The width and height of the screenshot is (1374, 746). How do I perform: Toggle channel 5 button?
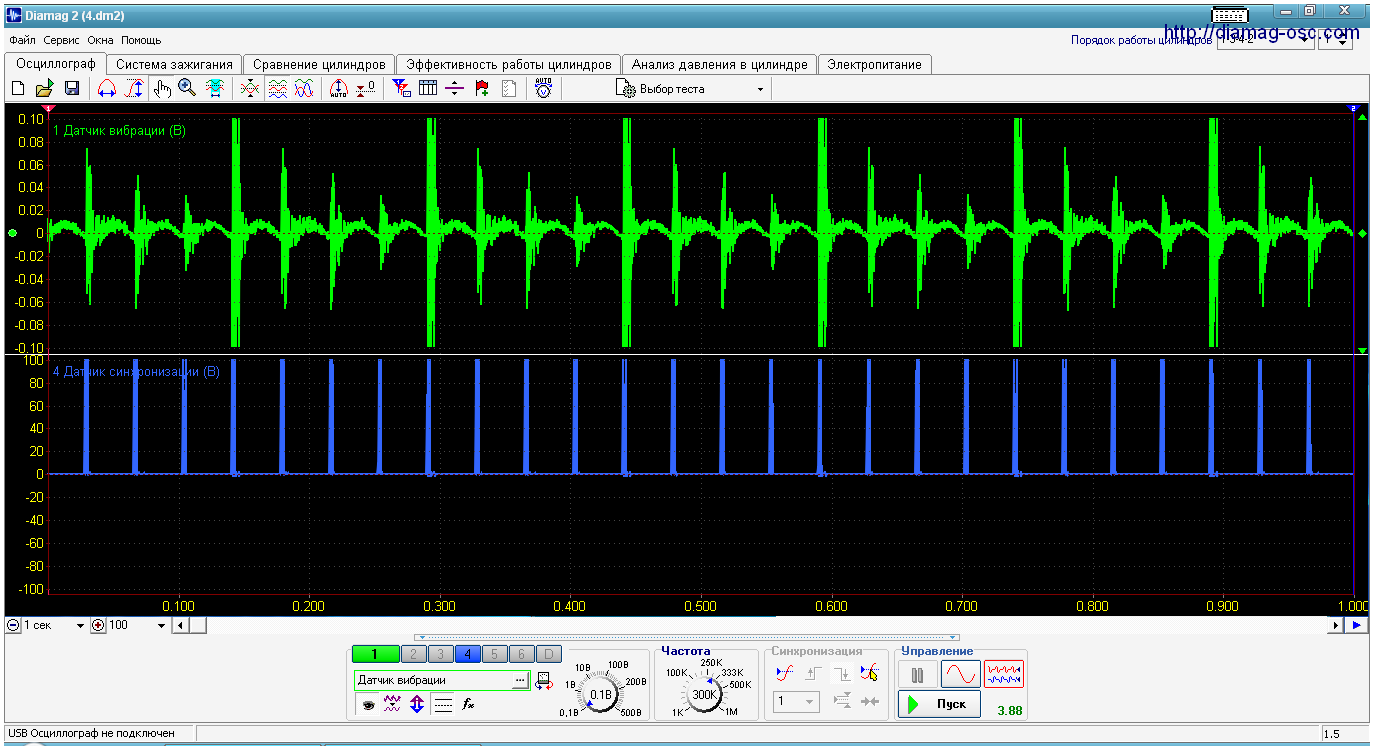click(x=494, y=654)
